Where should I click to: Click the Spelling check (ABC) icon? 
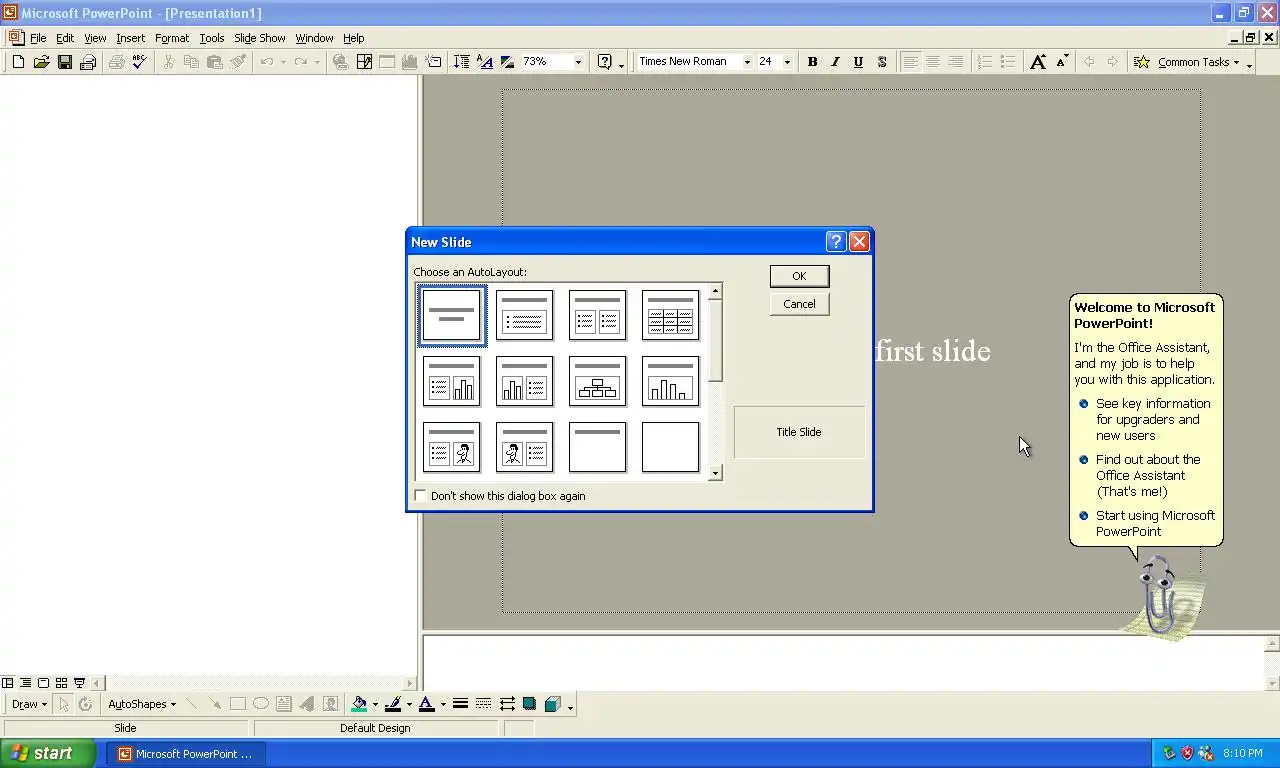click(140, 62)
